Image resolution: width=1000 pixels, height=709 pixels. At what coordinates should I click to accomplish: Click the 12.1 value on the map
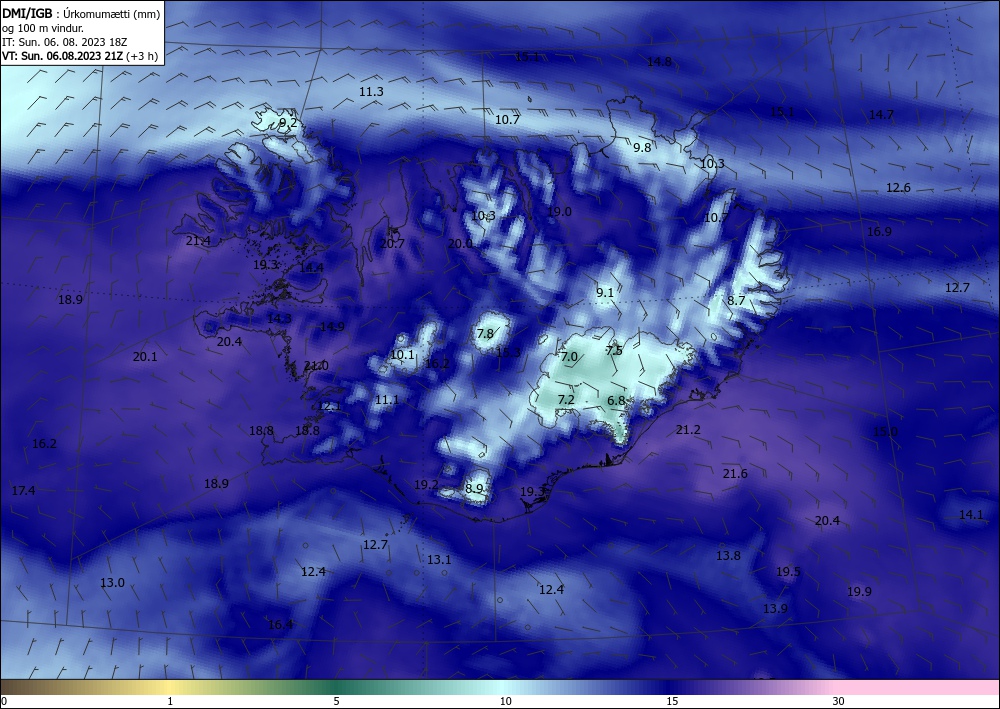point(330,406)
